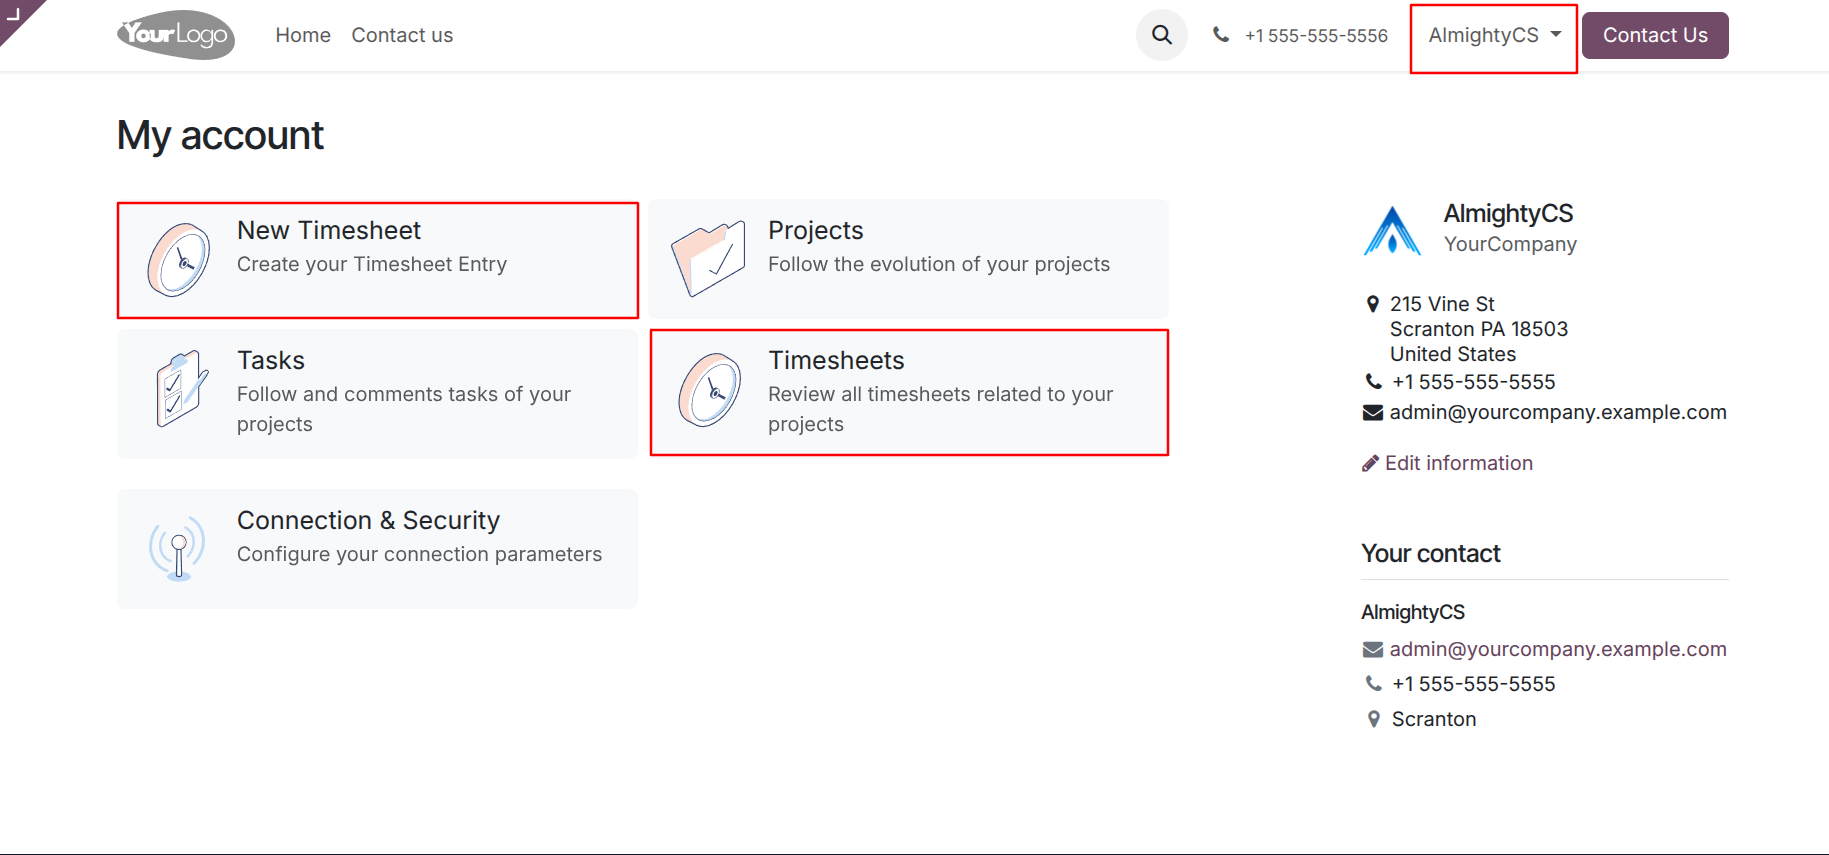Select New Timesheet card title
Screen dimensions: 1829x855
pos(329,230)
